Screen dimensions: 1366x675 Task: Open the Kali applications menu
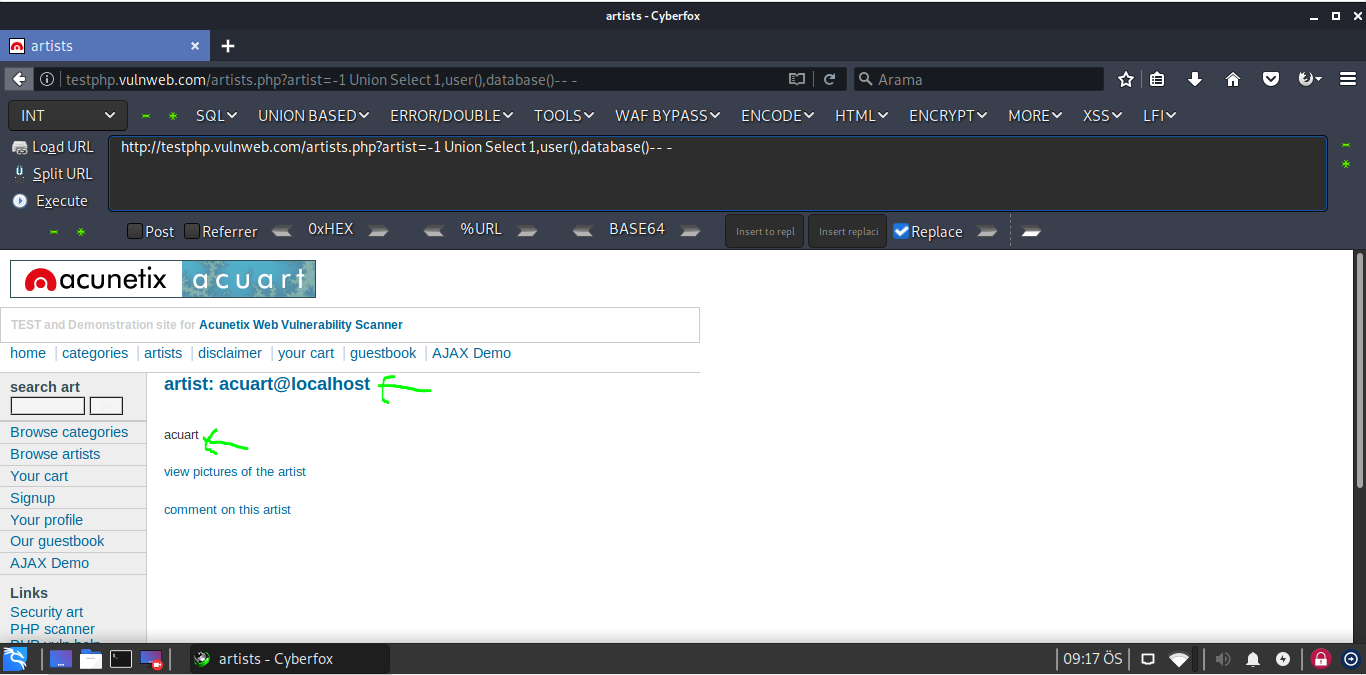click(x=15, y=659)
